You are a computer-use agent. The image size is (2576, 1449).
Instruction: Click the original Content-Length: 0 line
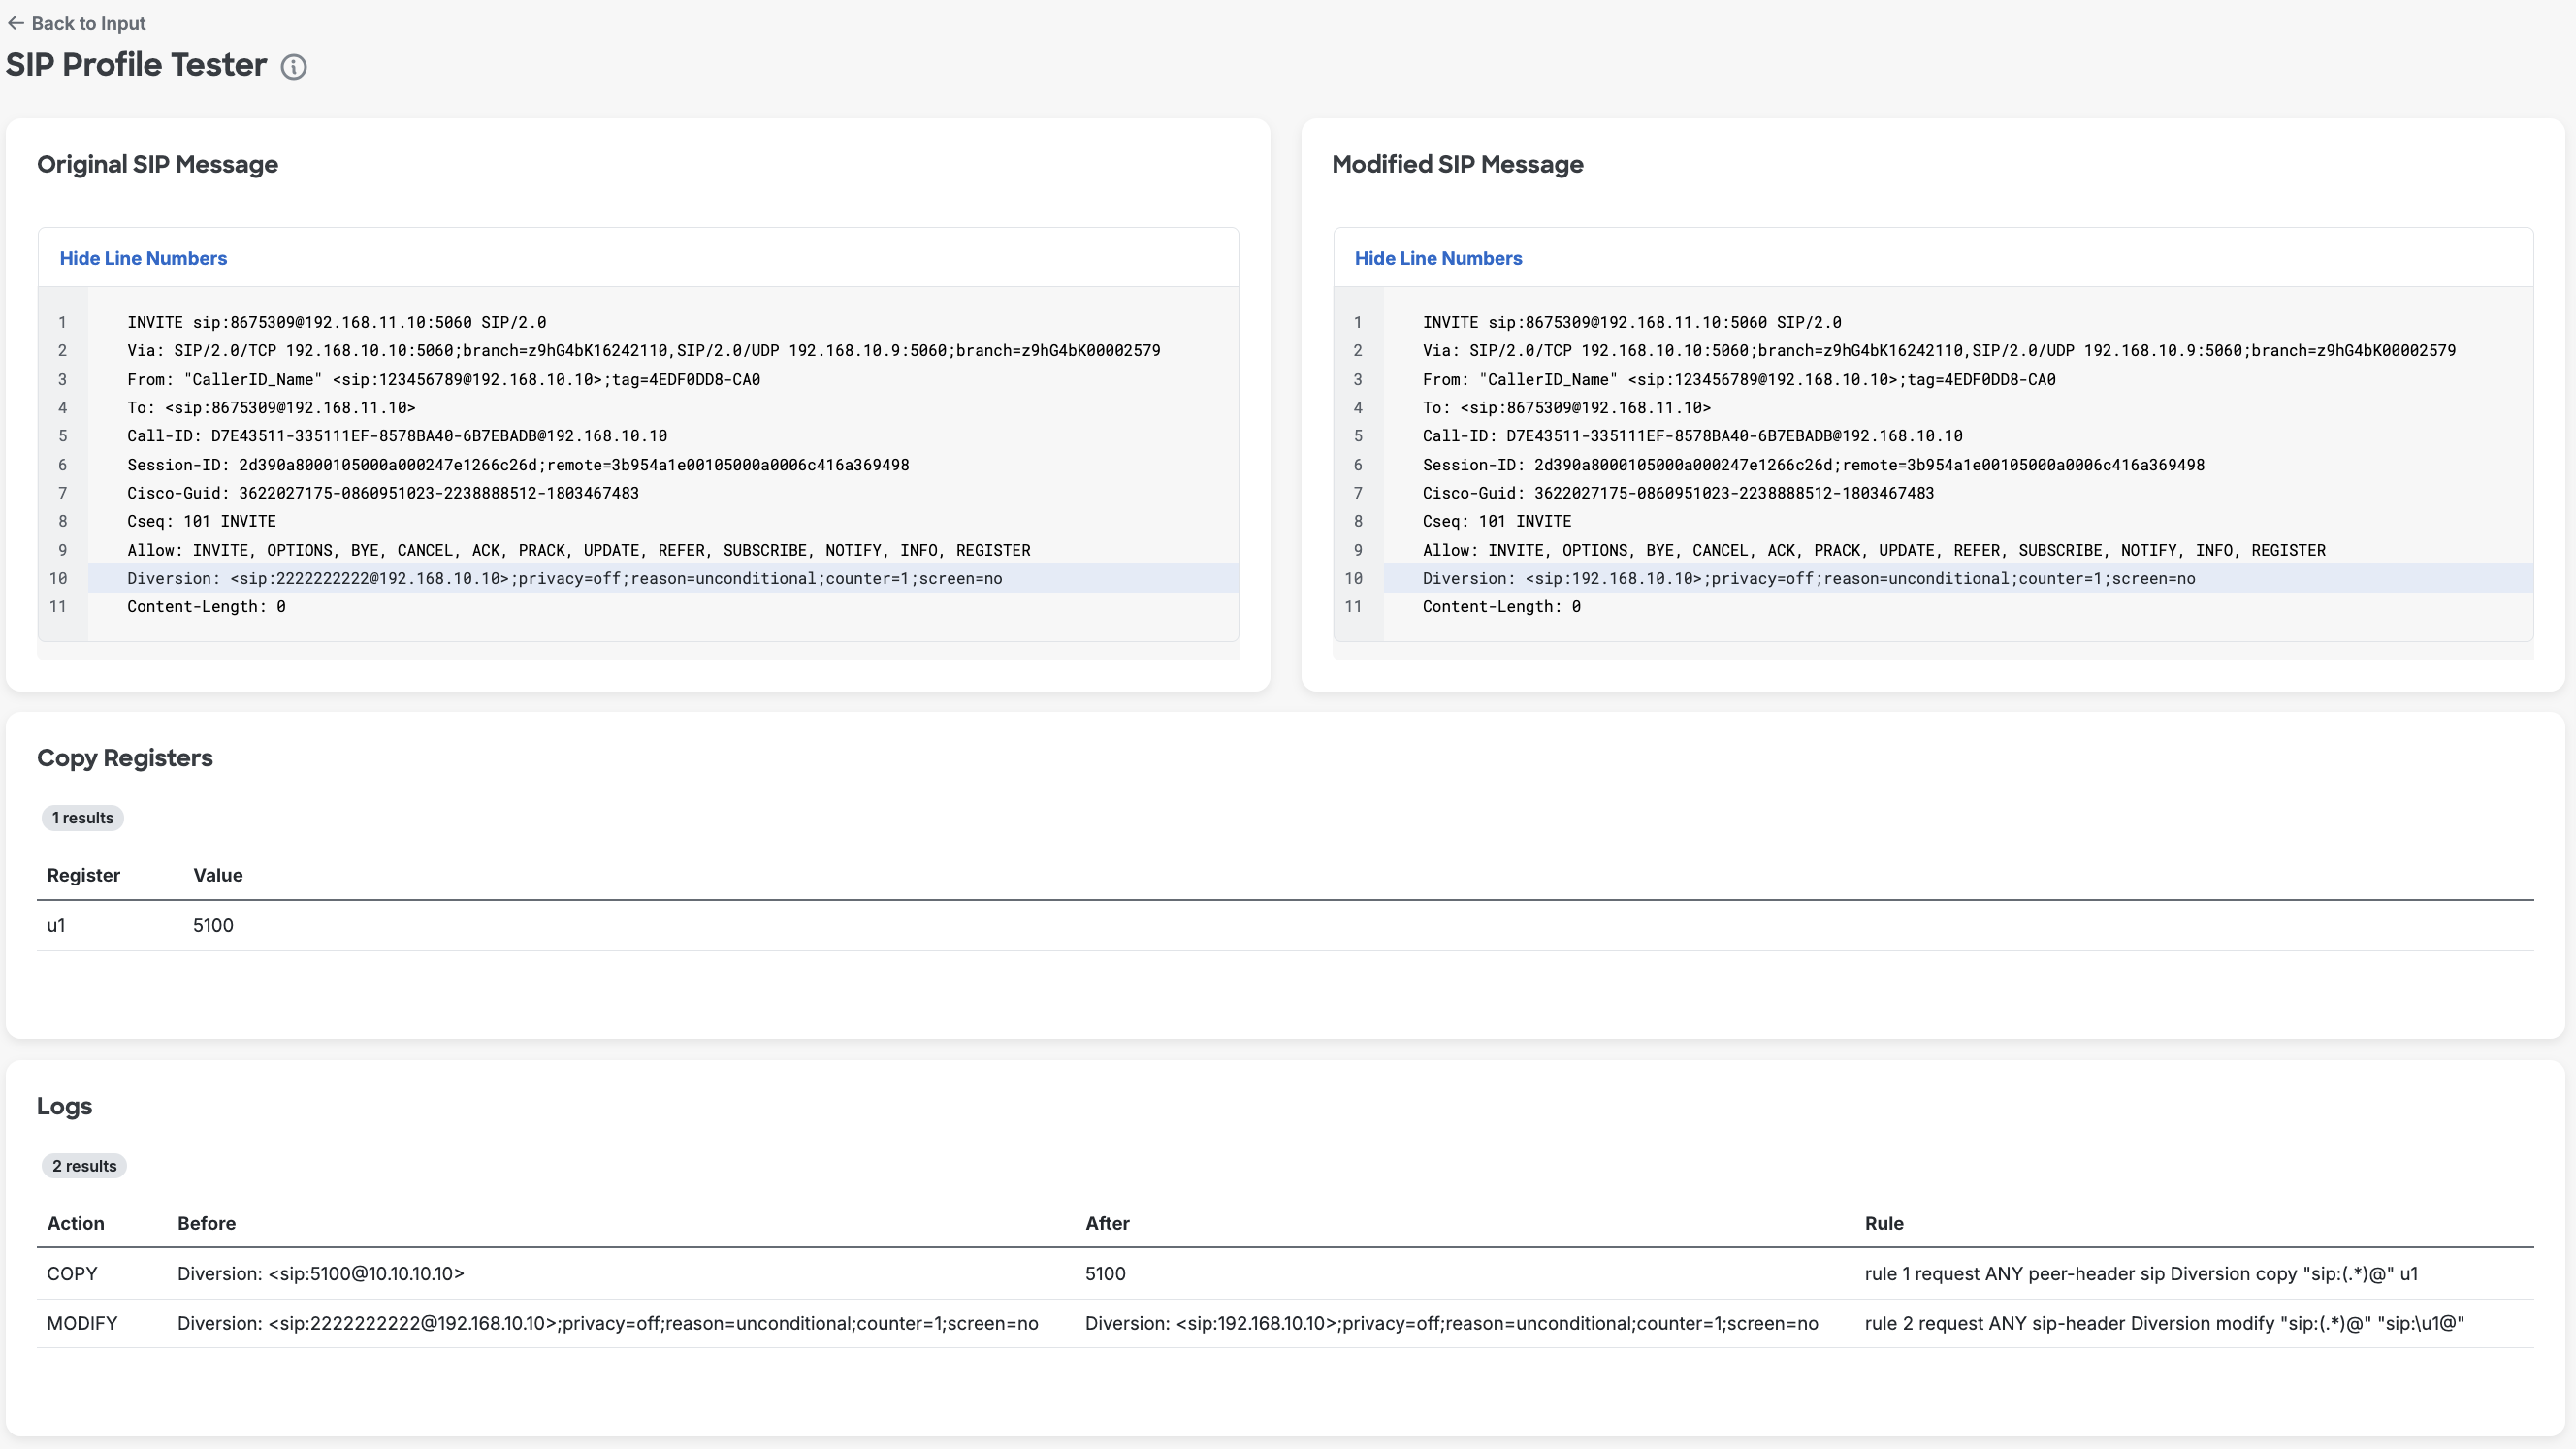tap(206, 606)
